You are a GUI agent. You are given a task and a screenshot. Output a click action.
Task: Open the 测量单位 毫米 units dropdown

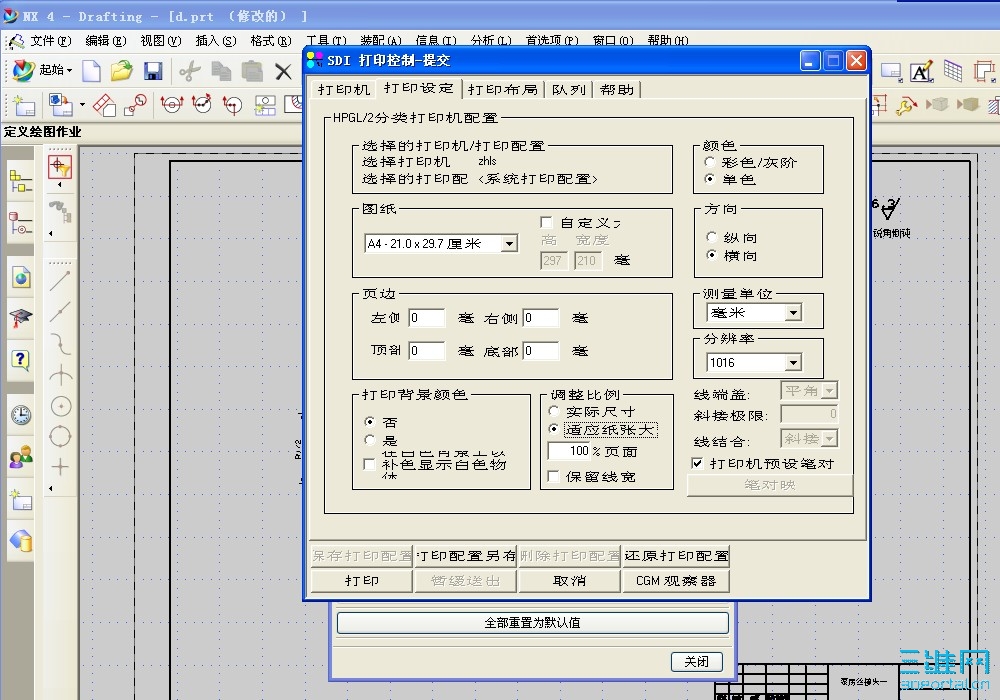793,312
